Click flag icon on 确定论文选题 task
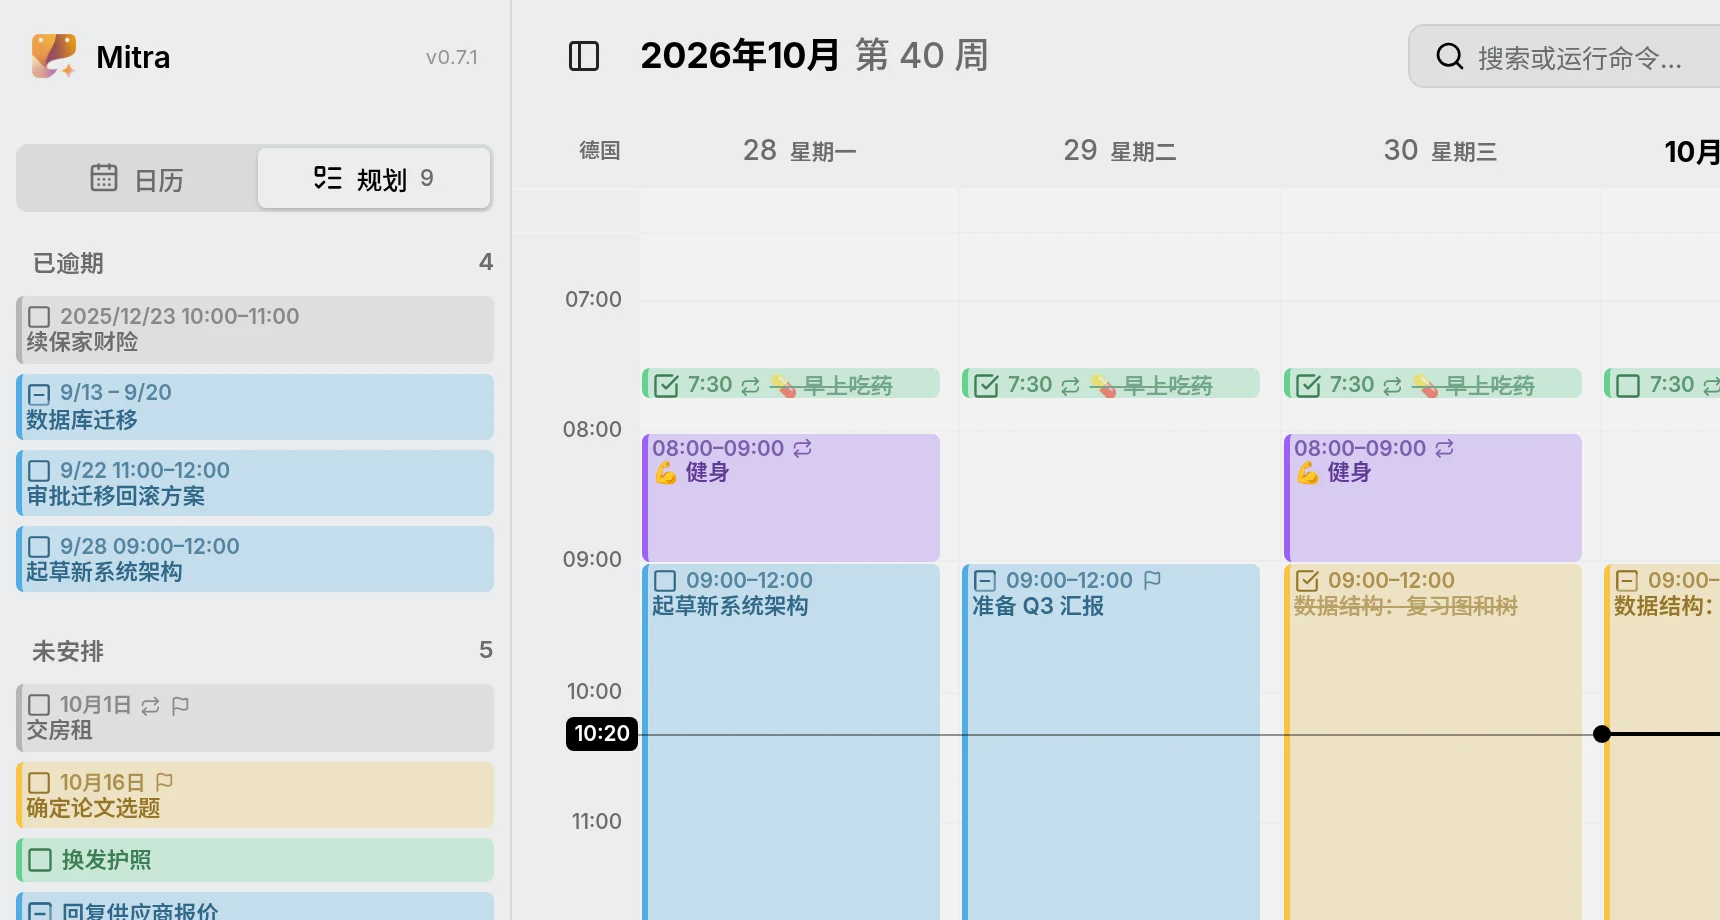Image resolution: width=1720 pixels, height=920 pixels. [x=164, y=782]
